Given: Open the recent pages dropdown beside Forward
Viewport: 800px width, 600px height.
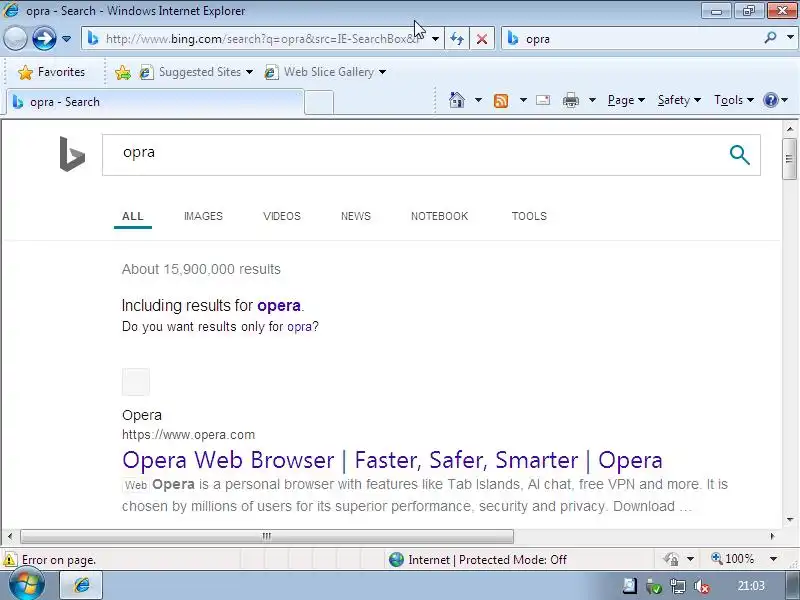Looking at the screenshot, I should [66, 39].
